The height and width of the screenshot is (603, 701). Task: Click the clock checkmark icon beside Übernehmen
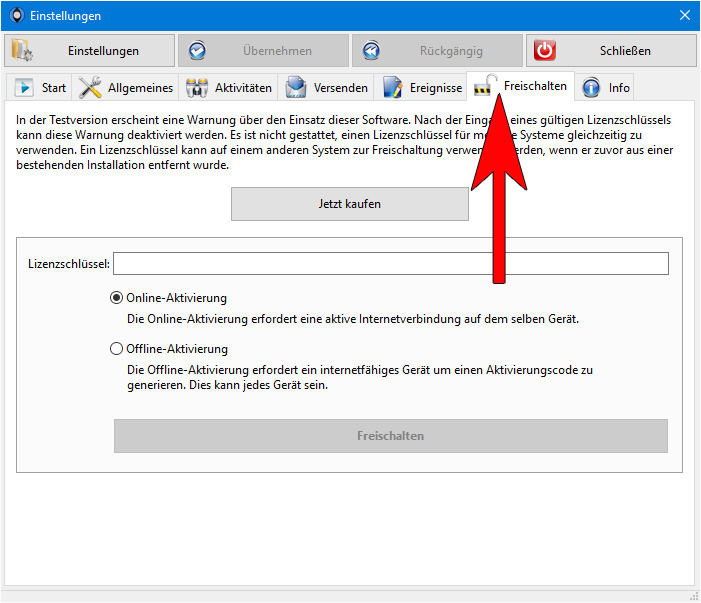click(x=197, y=51)
